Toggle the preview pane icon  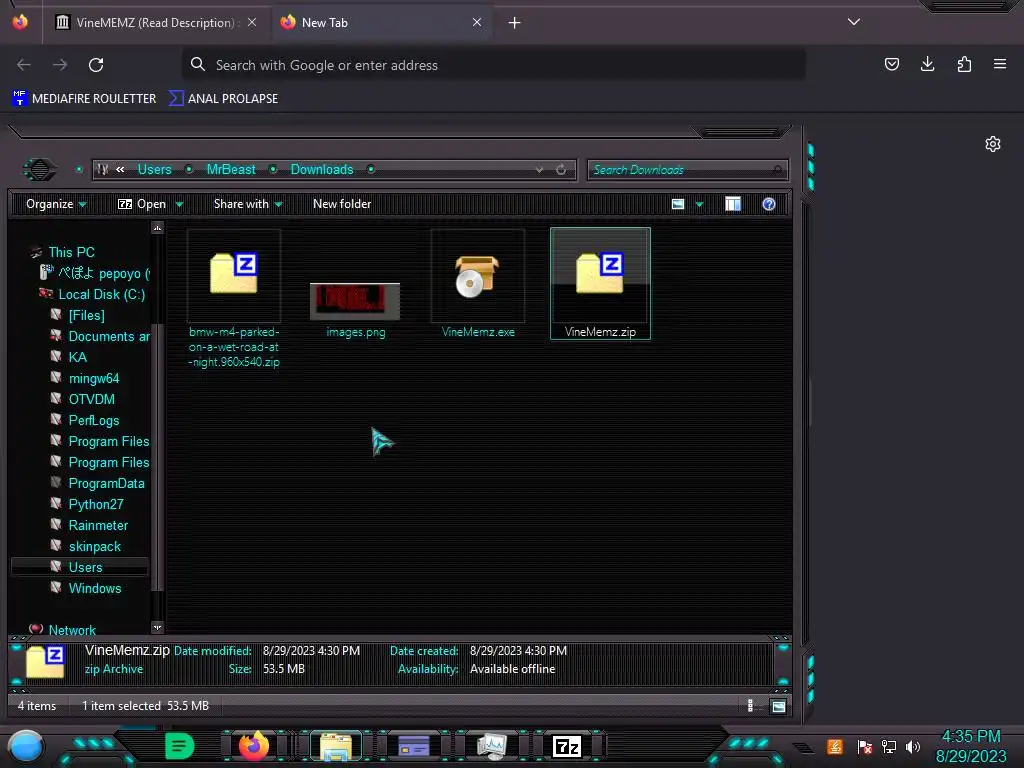click(x=733, y=204)
